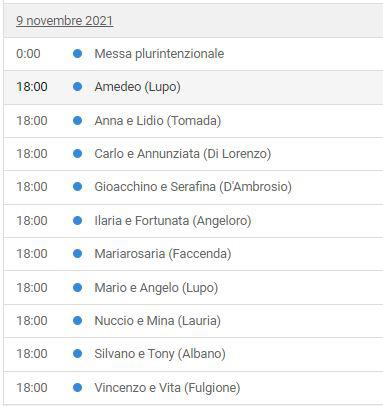Select Vincenzo e Vita (Fulgione) entry
The width and height of the screenshot is (383, 406).
167,388
